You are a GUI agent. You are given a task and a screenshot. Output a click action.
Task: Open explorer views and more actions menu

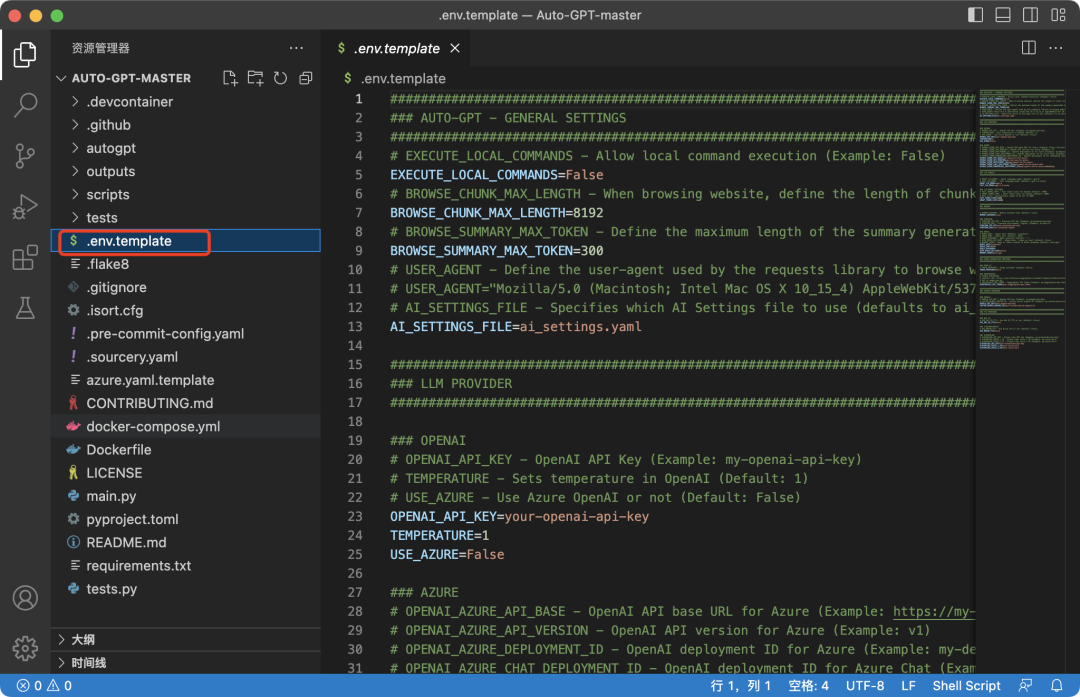[296, 48]
